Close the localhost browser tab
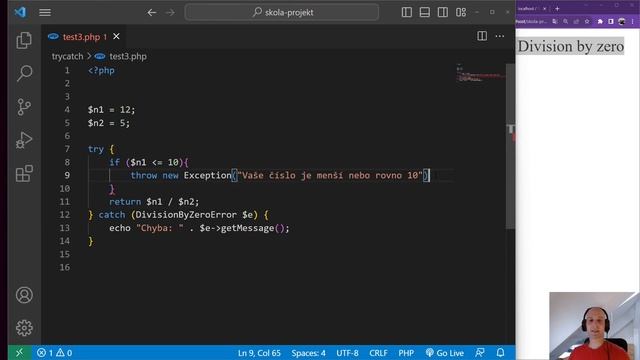 pyautogui.click(x=544, y=9)
